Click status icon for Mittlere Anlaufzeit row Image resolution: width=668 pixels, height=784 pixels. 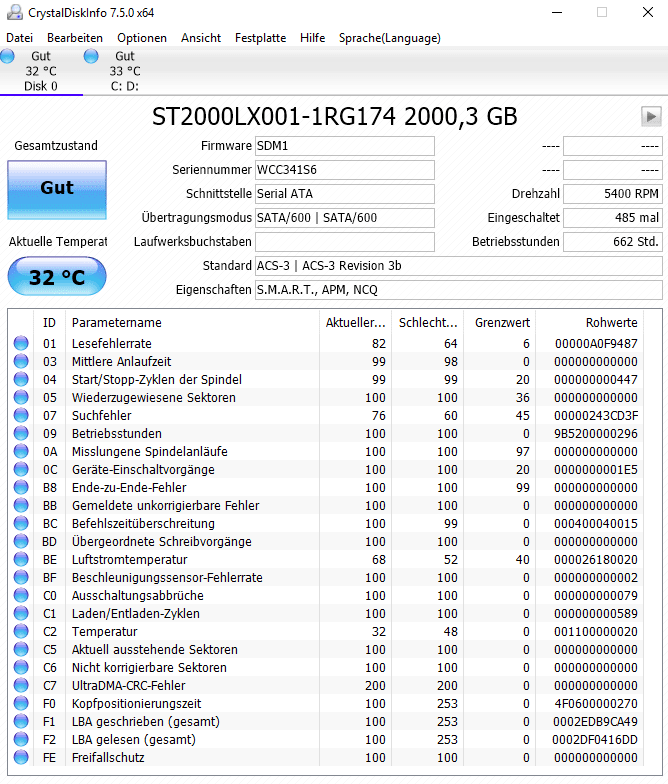[x=21, y=362]
